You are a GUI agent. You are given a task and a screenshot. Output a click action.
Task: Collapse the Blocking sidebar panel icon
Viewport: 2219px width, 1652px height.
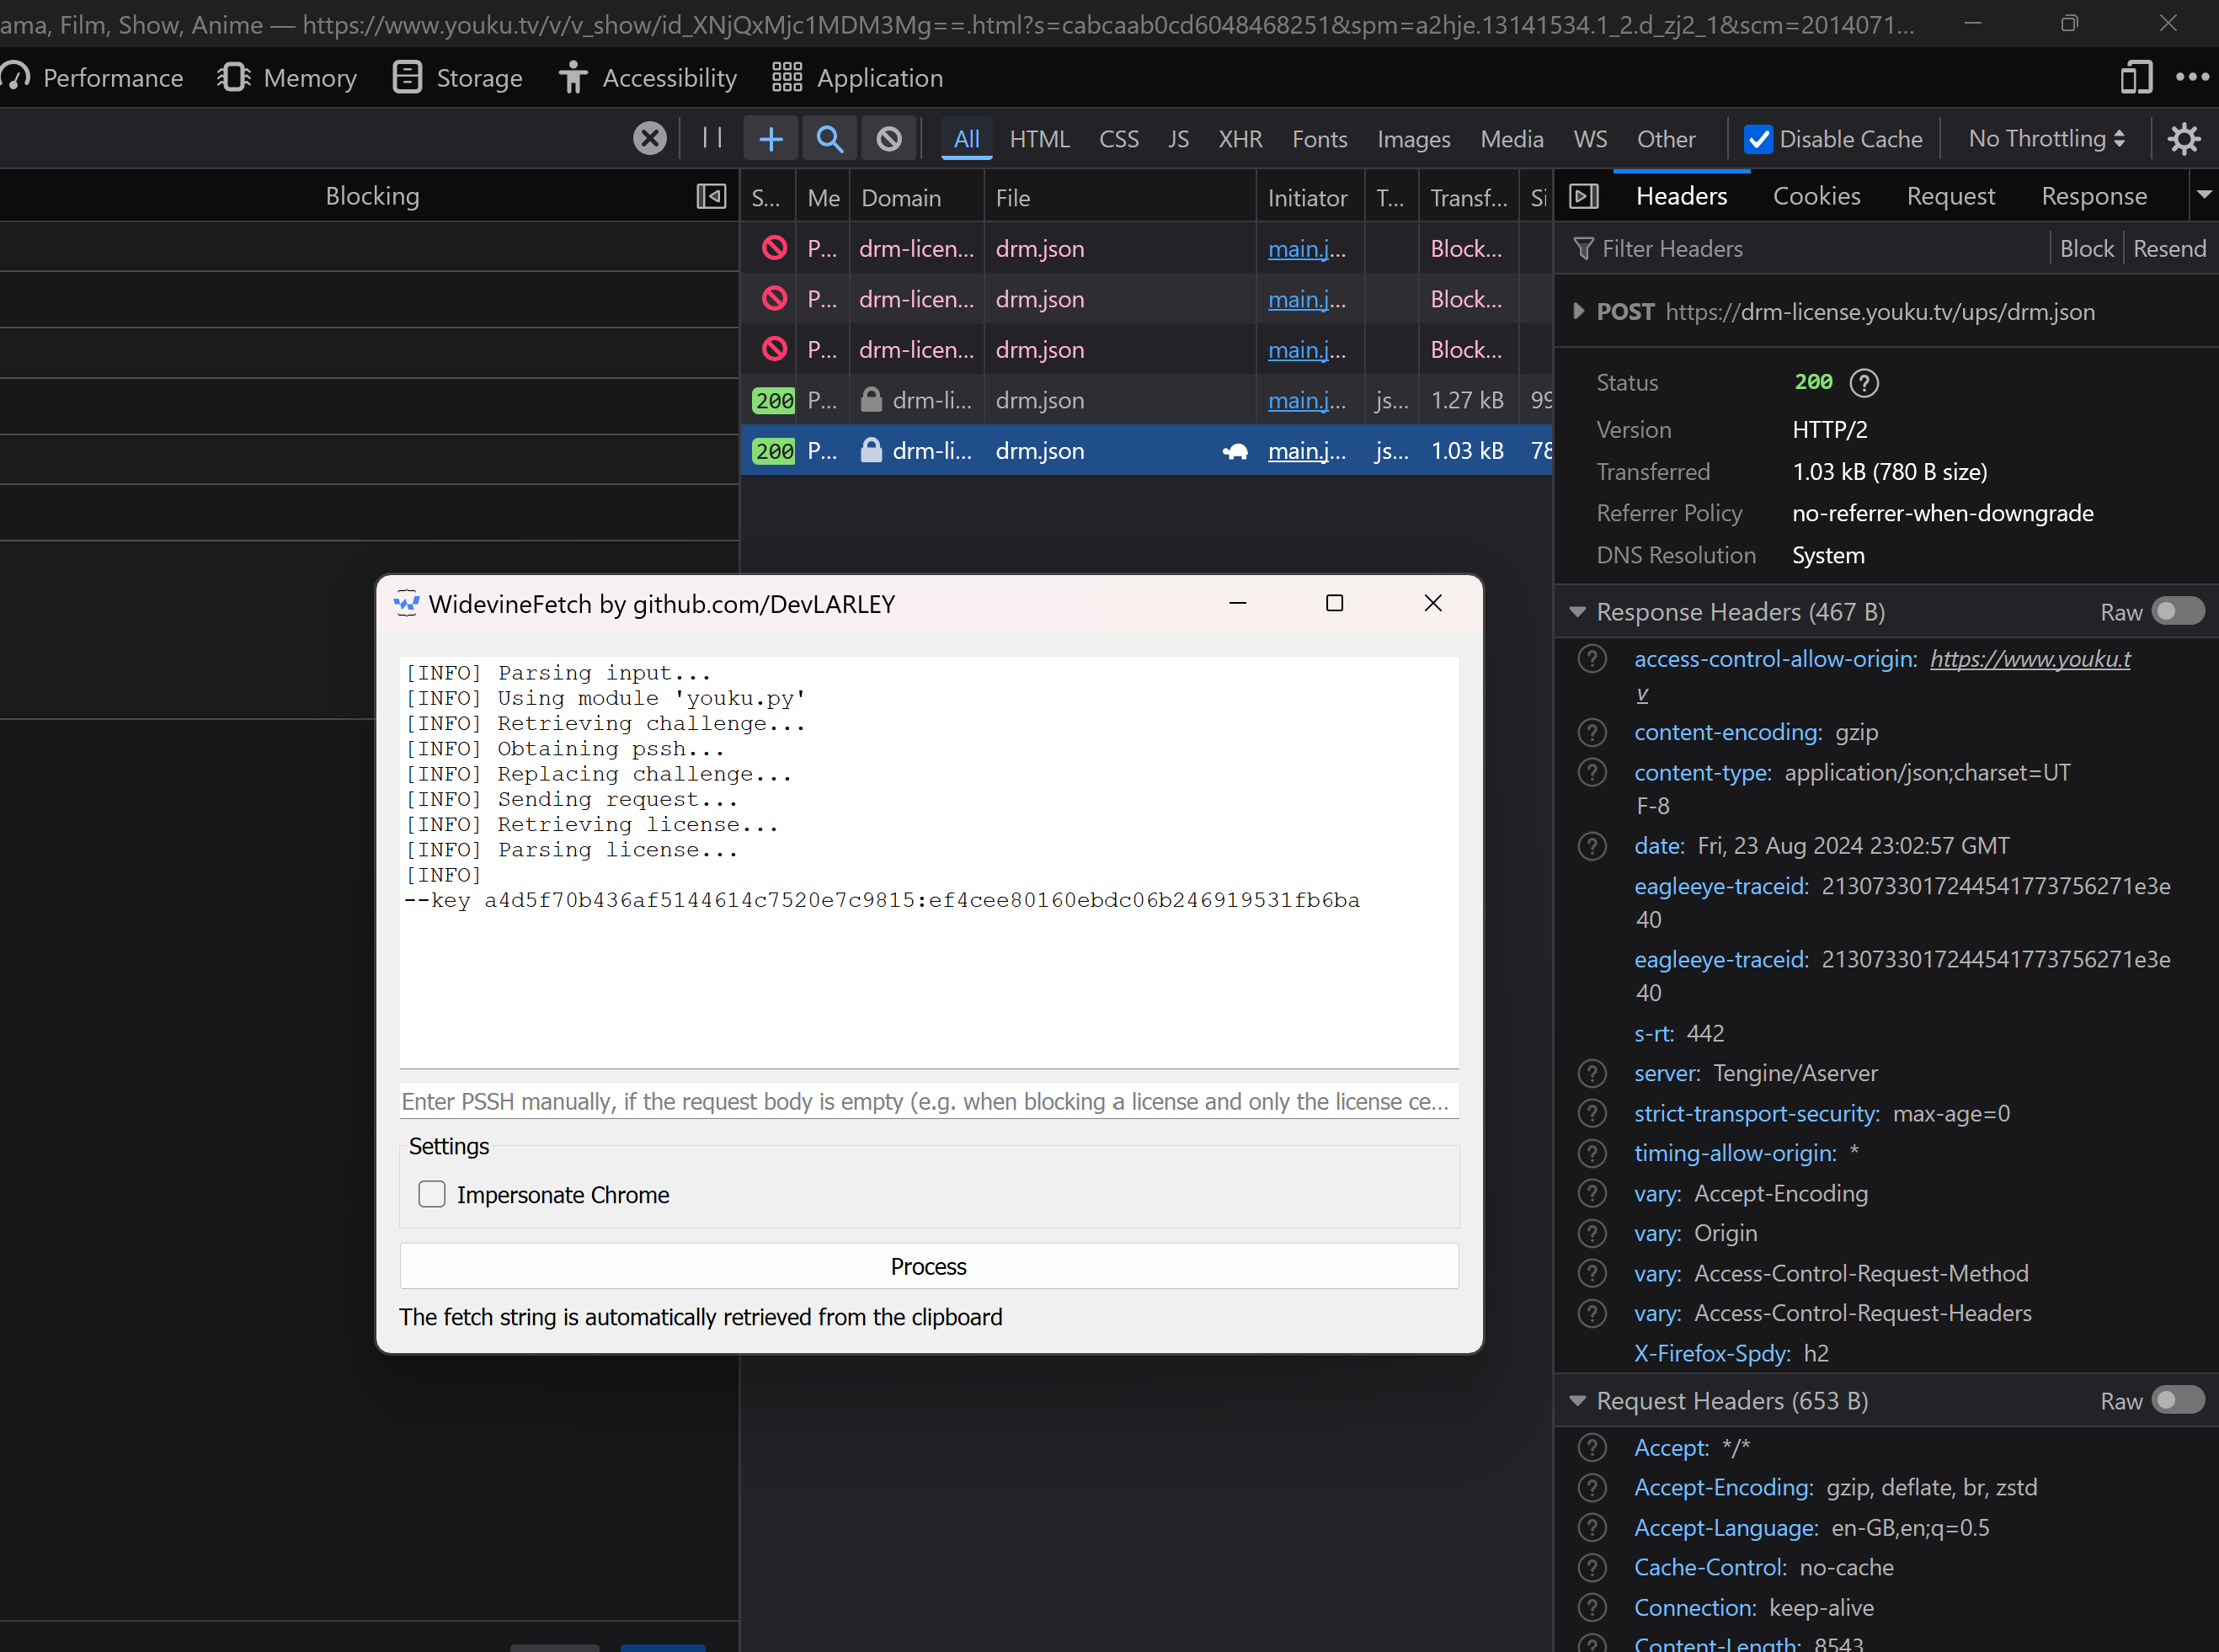click(711, 196)
